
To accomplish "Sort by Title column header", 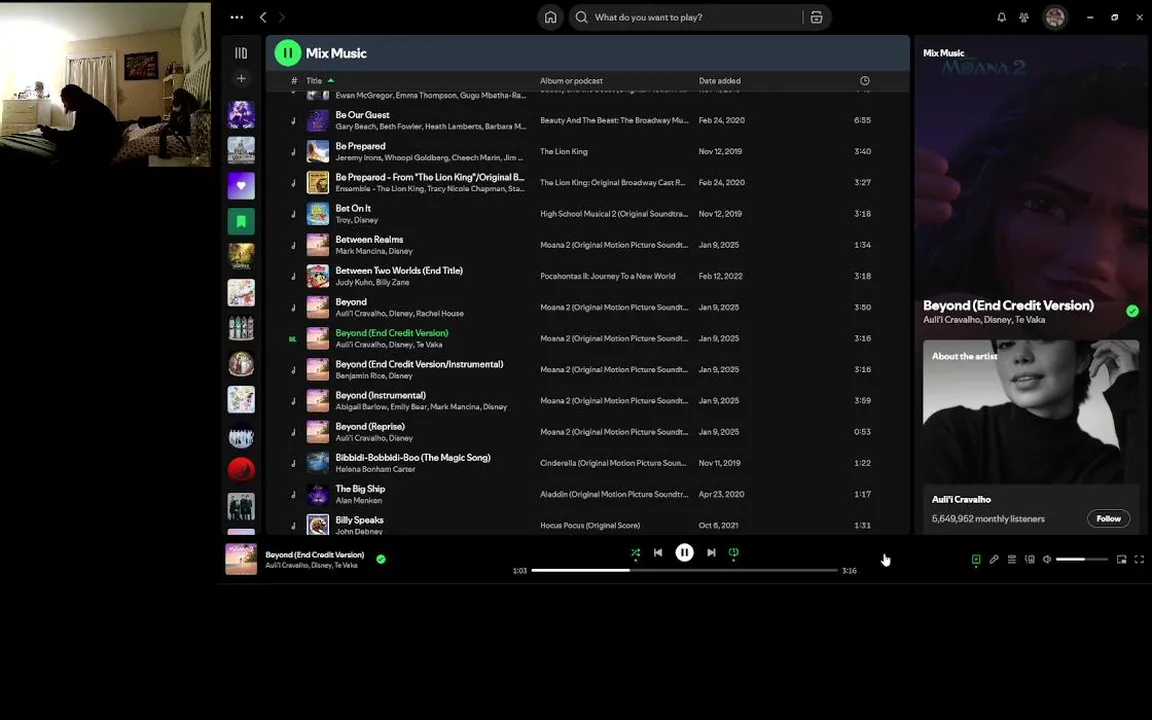I will (314, 81).
